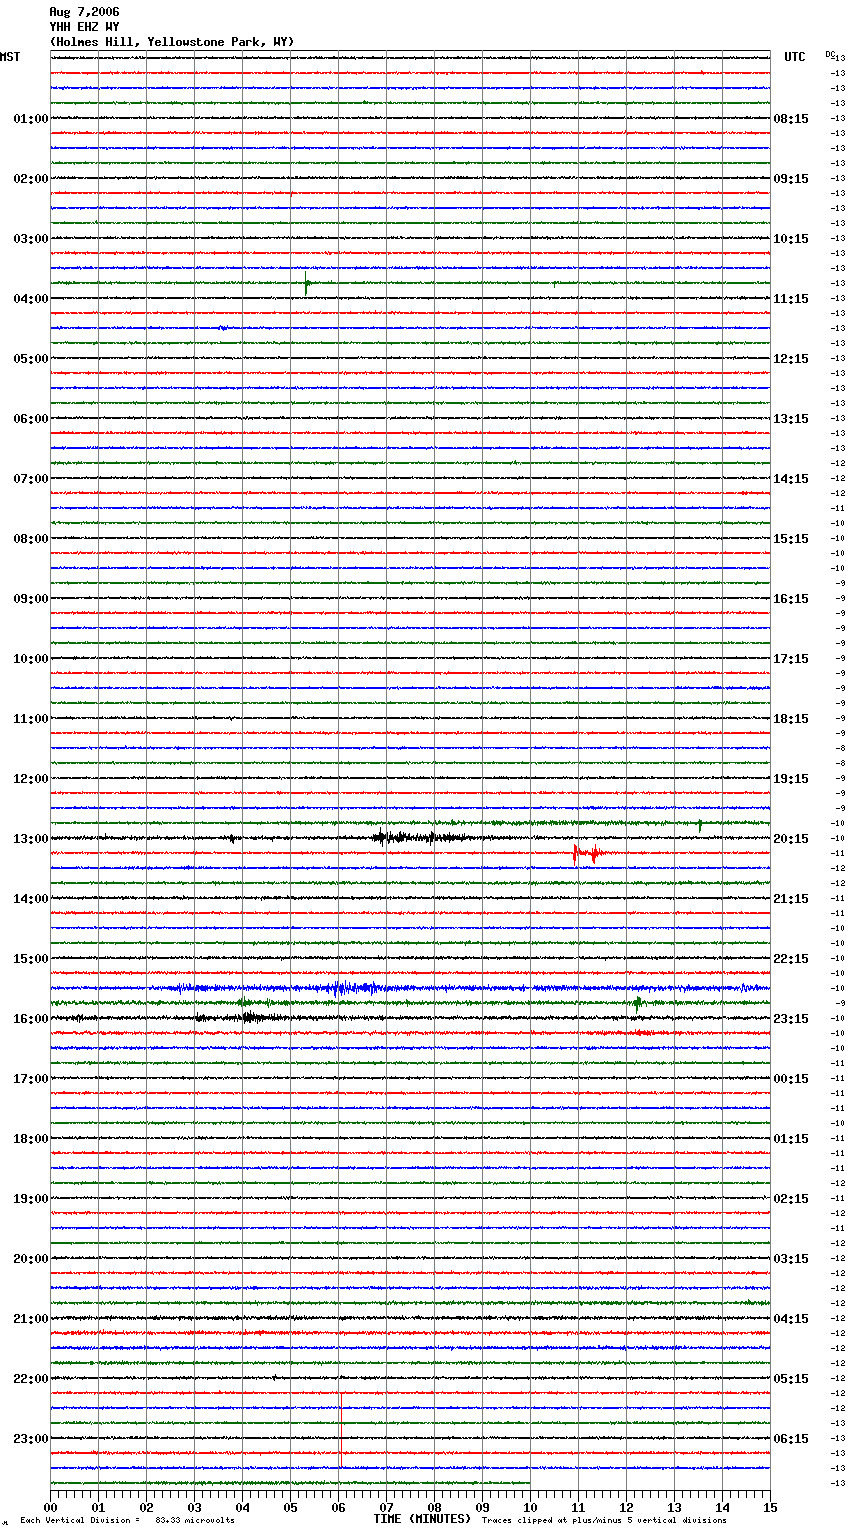Click the '05:00' MST hour label
850x1534 pixels.
pos(31,359)
